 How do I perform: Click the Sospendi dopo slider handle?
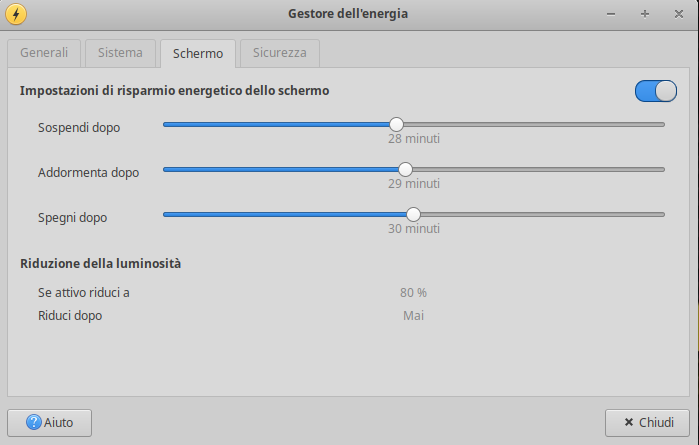pos(396,124)
